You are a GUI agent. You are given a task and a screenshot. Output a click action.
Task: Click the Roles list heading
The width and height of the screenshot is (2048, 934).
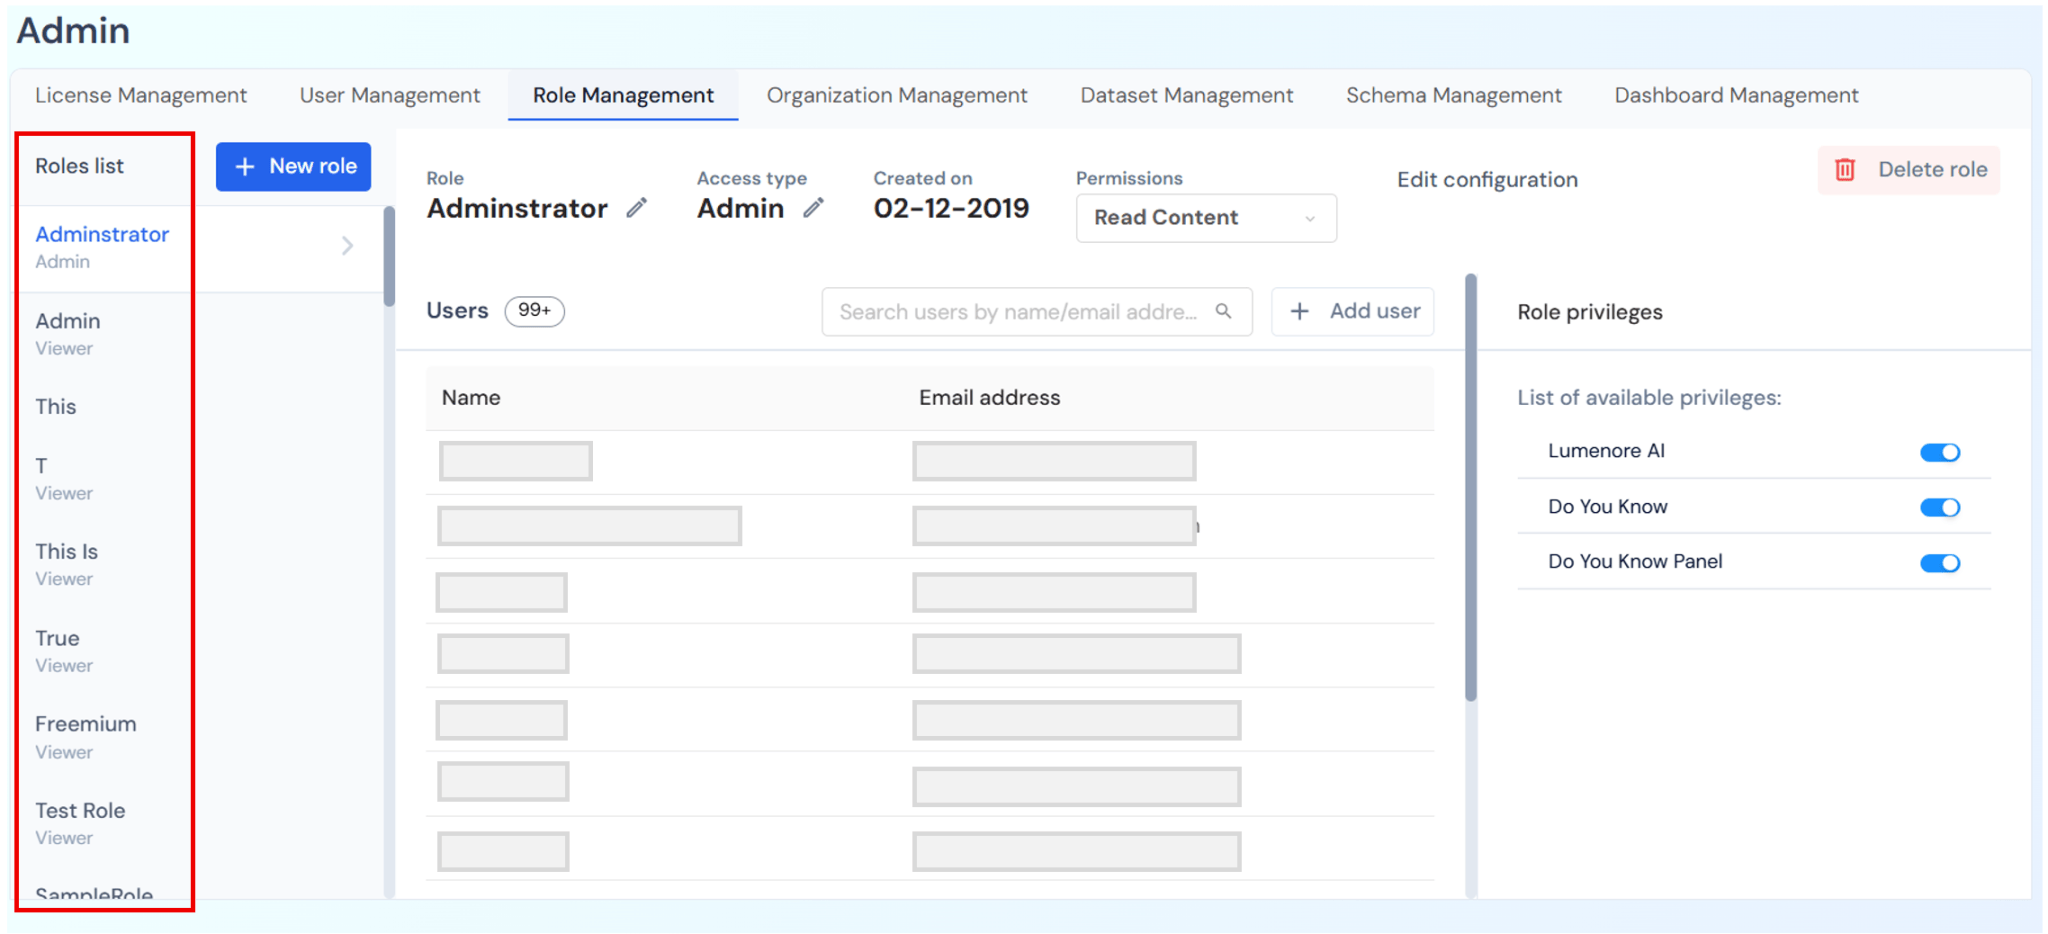pyautogui.click(x=80, y=166)
